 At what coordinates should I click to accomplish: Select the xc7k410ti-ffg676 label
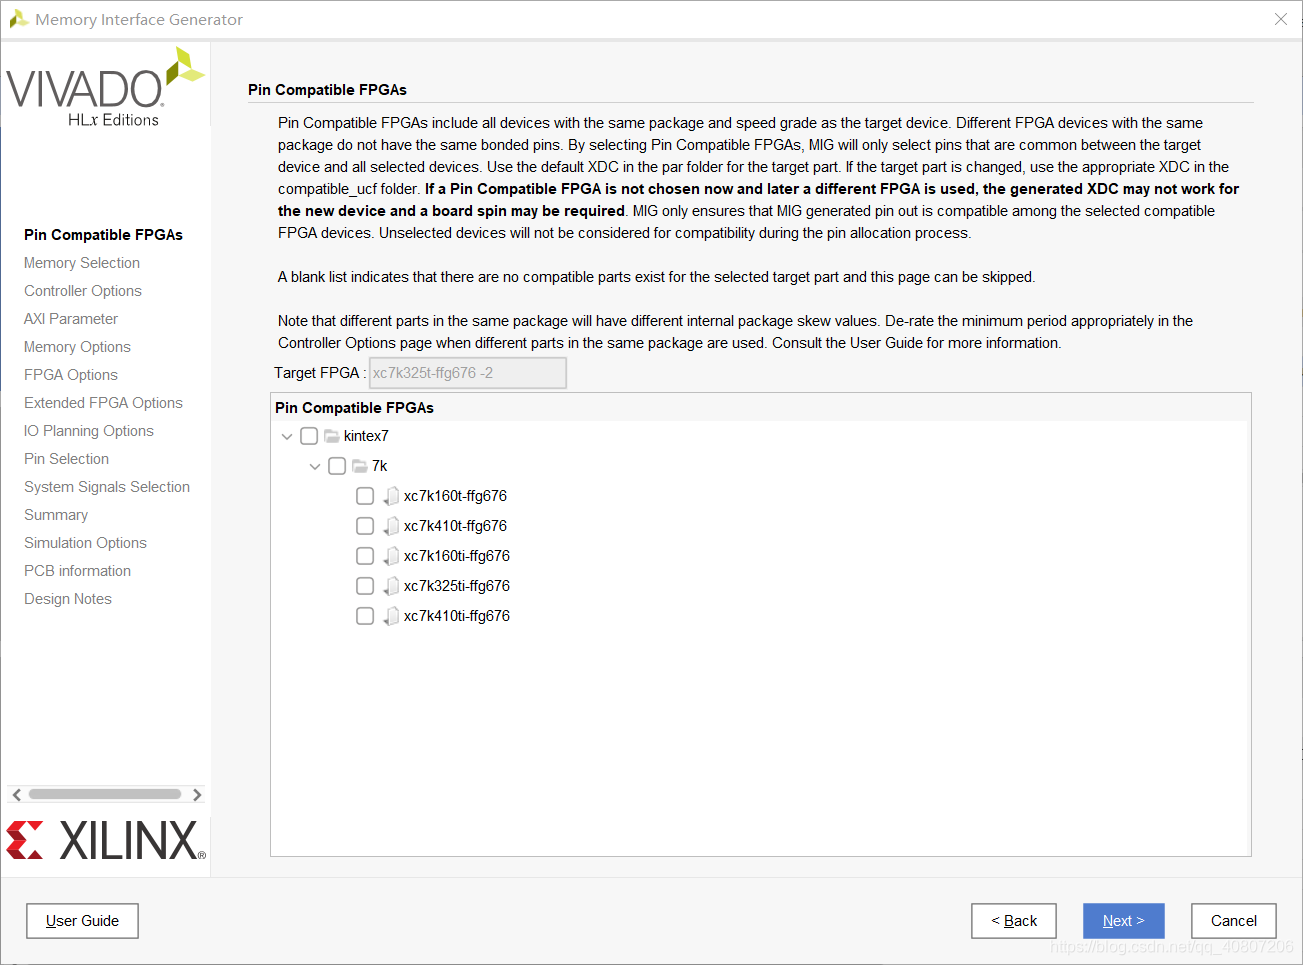(x=457, y=616)
